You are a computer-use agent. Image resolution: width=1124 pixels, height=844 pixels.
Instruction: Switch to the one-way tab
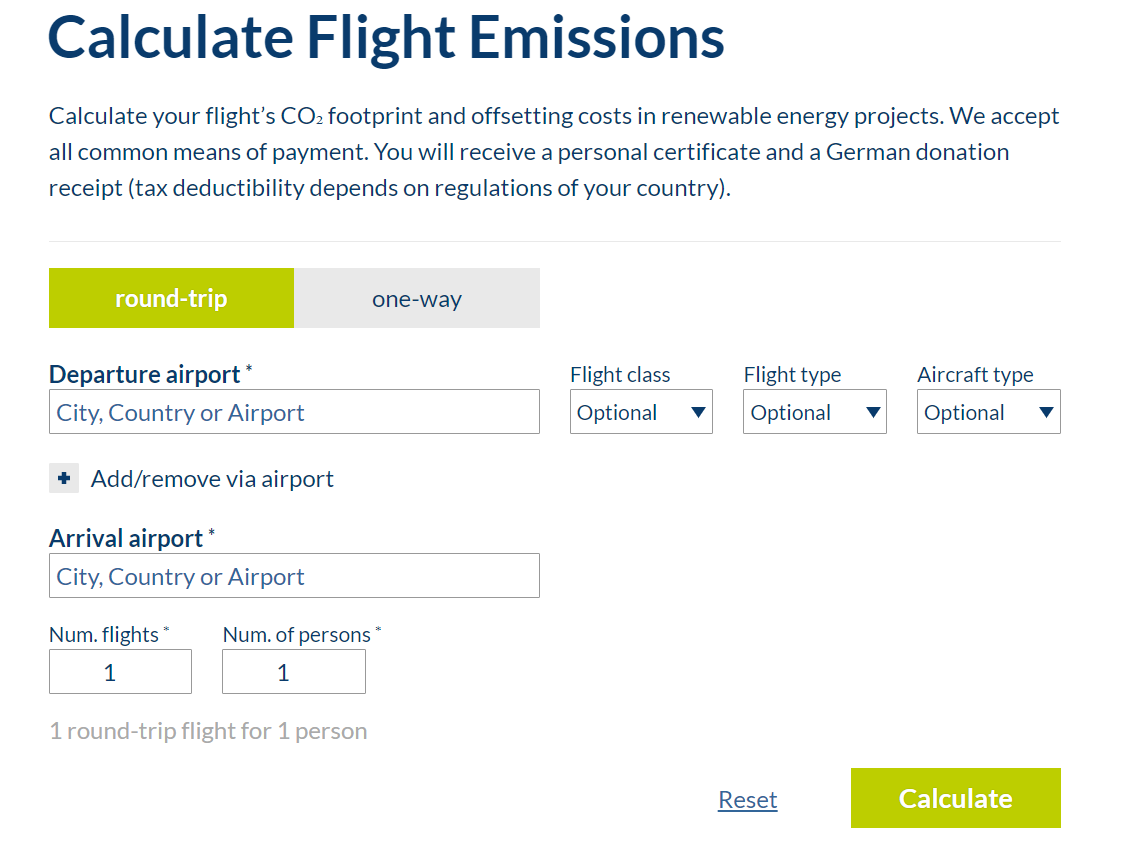pyautogui.click(x=417, y=297)
